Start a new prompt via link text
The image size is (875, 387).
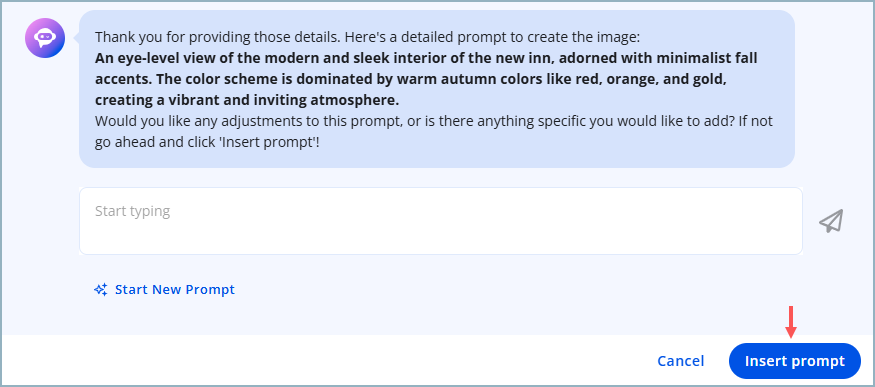pos(175,289)
